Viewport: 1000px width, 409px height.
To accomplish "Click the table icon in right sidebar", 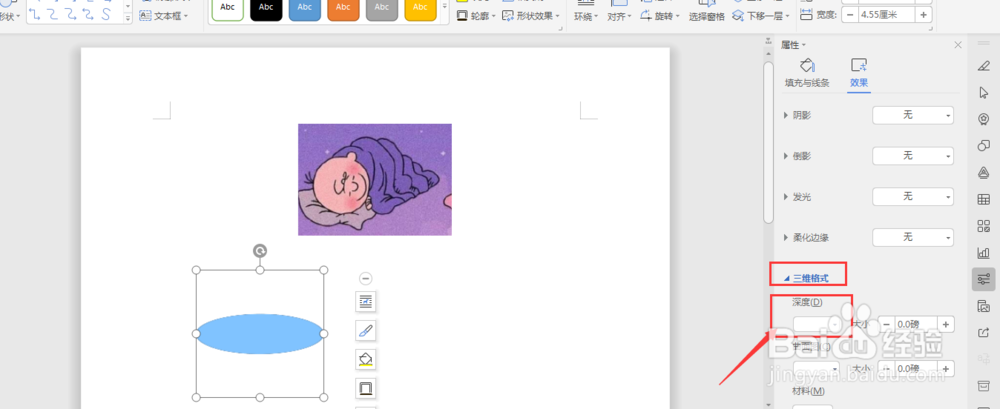I will pos(983,199).
